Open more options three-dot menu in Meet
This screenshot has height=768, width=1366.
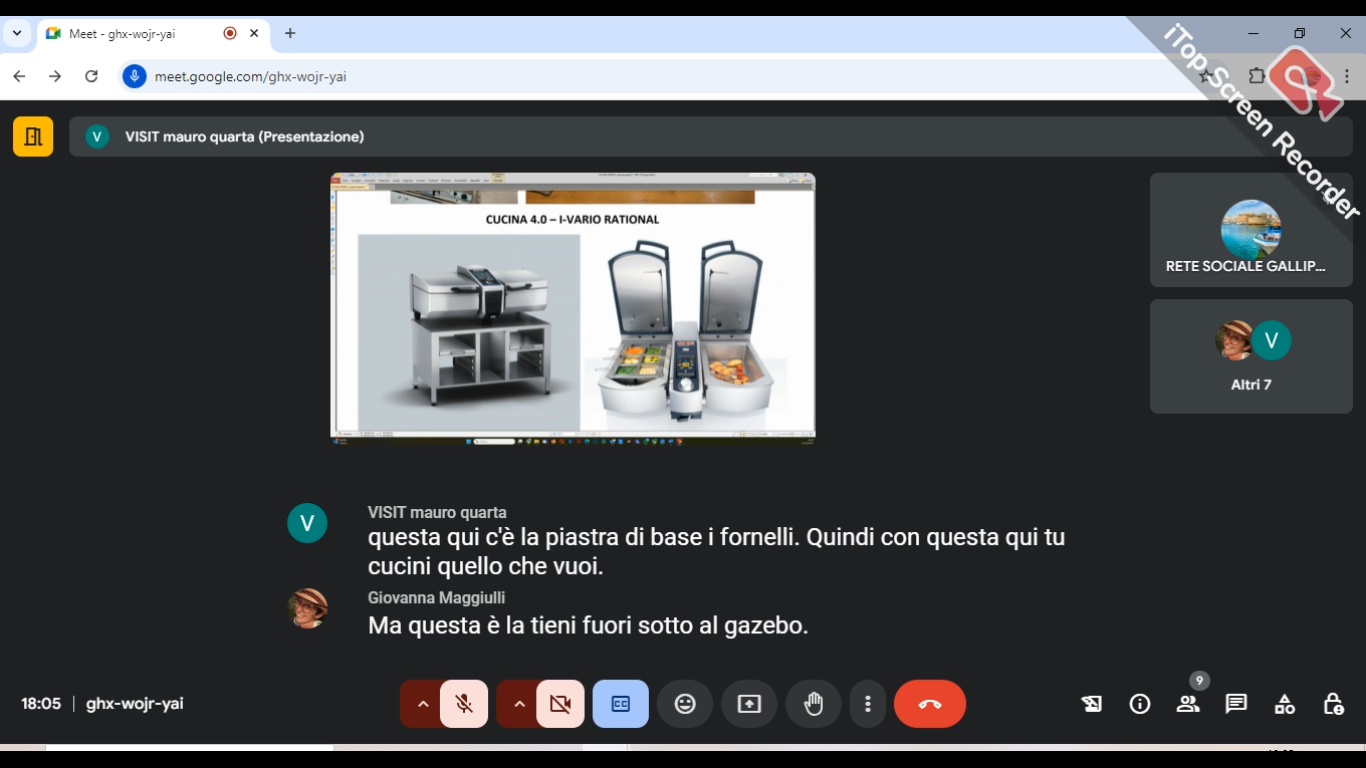coord(868,704)
